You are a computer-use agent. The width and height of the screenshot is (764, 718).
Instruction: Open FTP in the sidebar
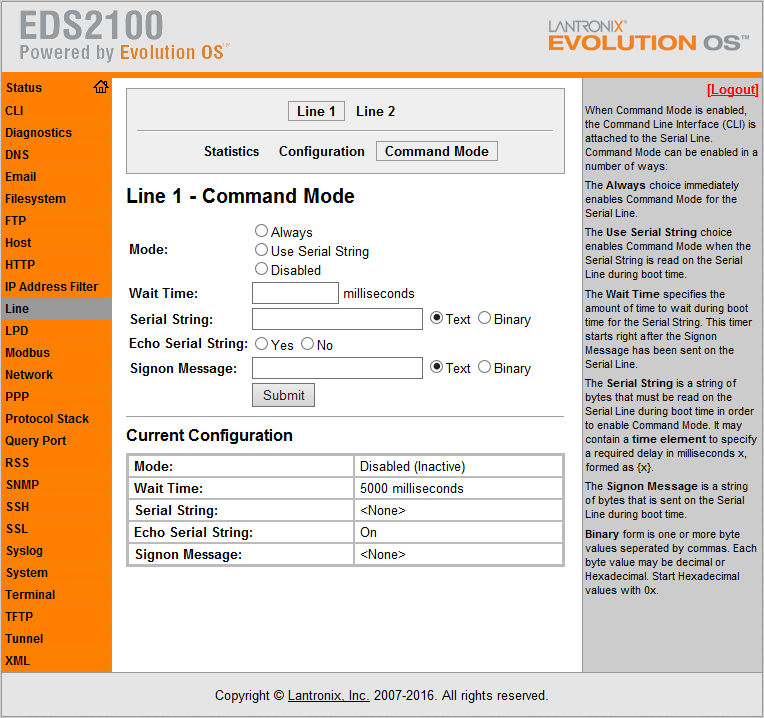[x=57, y=221]
